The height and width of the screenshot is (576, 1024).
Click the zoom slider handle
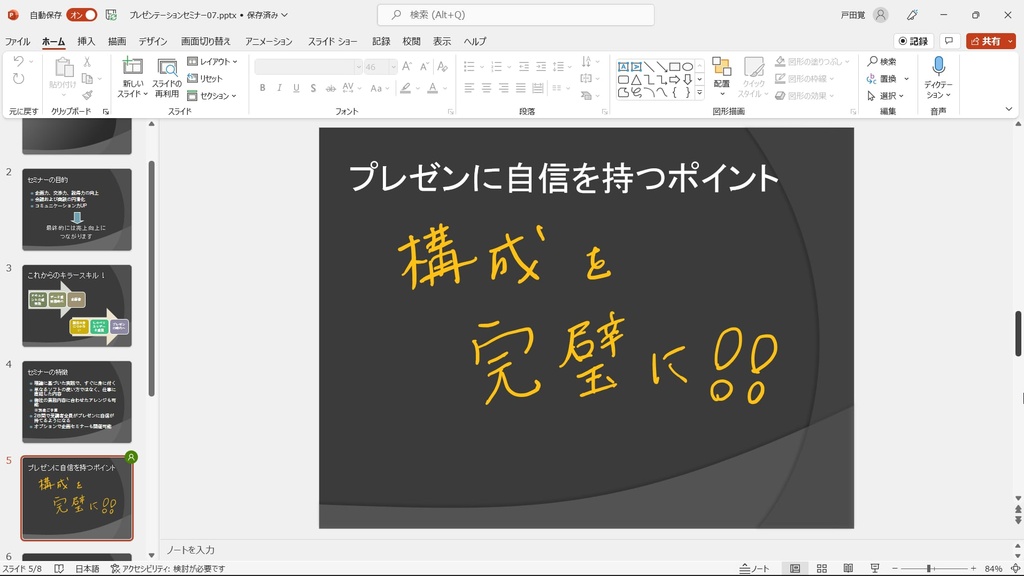pyautogui.click(x=929, y=569)
